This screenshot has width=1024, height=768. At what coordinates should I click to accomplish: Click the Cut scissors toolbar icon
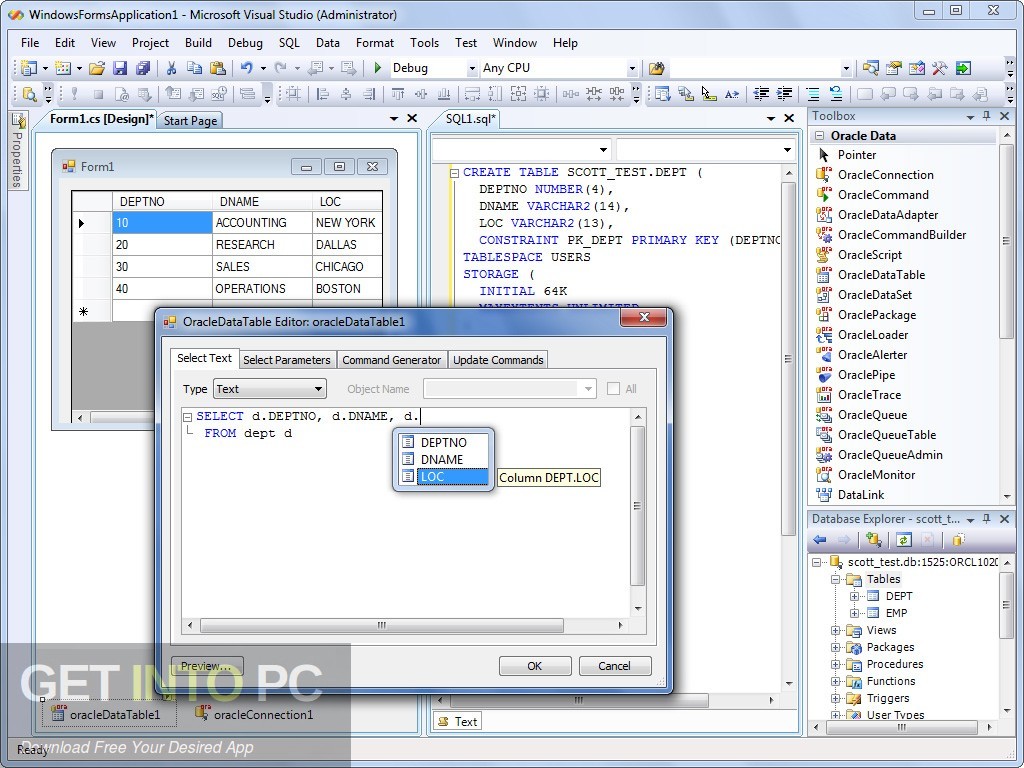point(171,68)
